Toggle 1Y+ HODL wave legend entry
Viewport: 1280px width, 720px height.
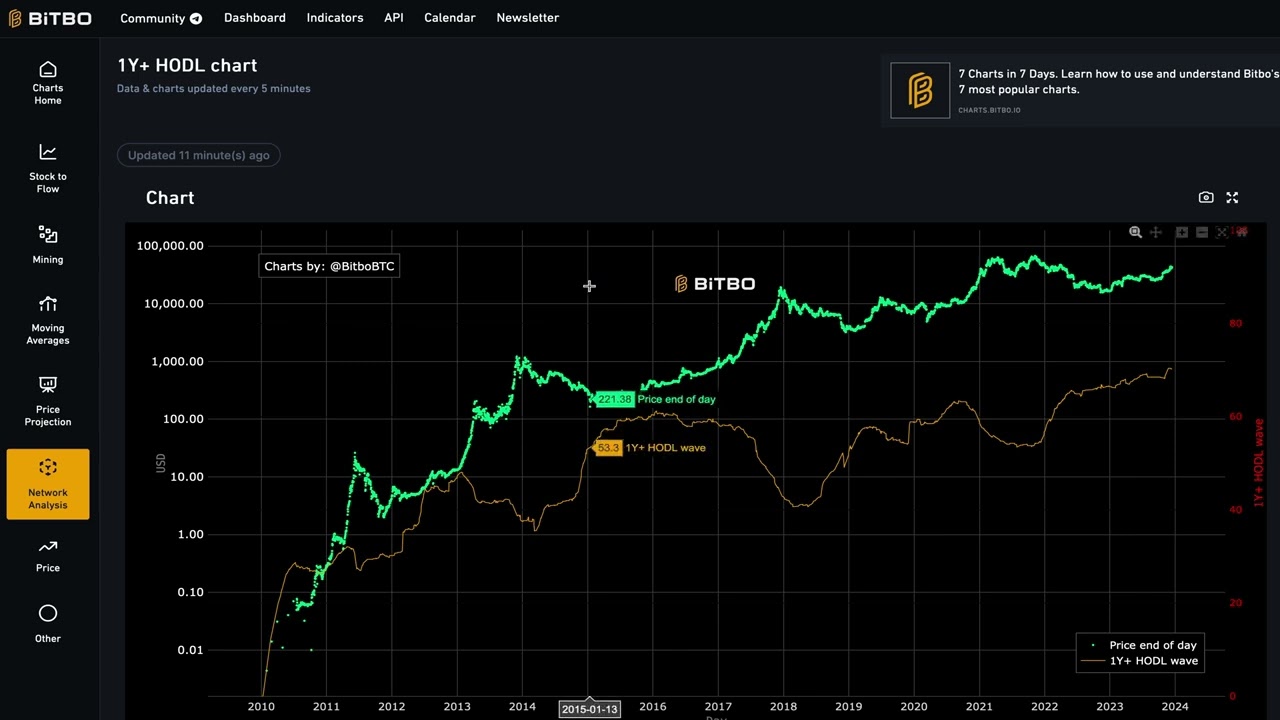click(1141, 661)
